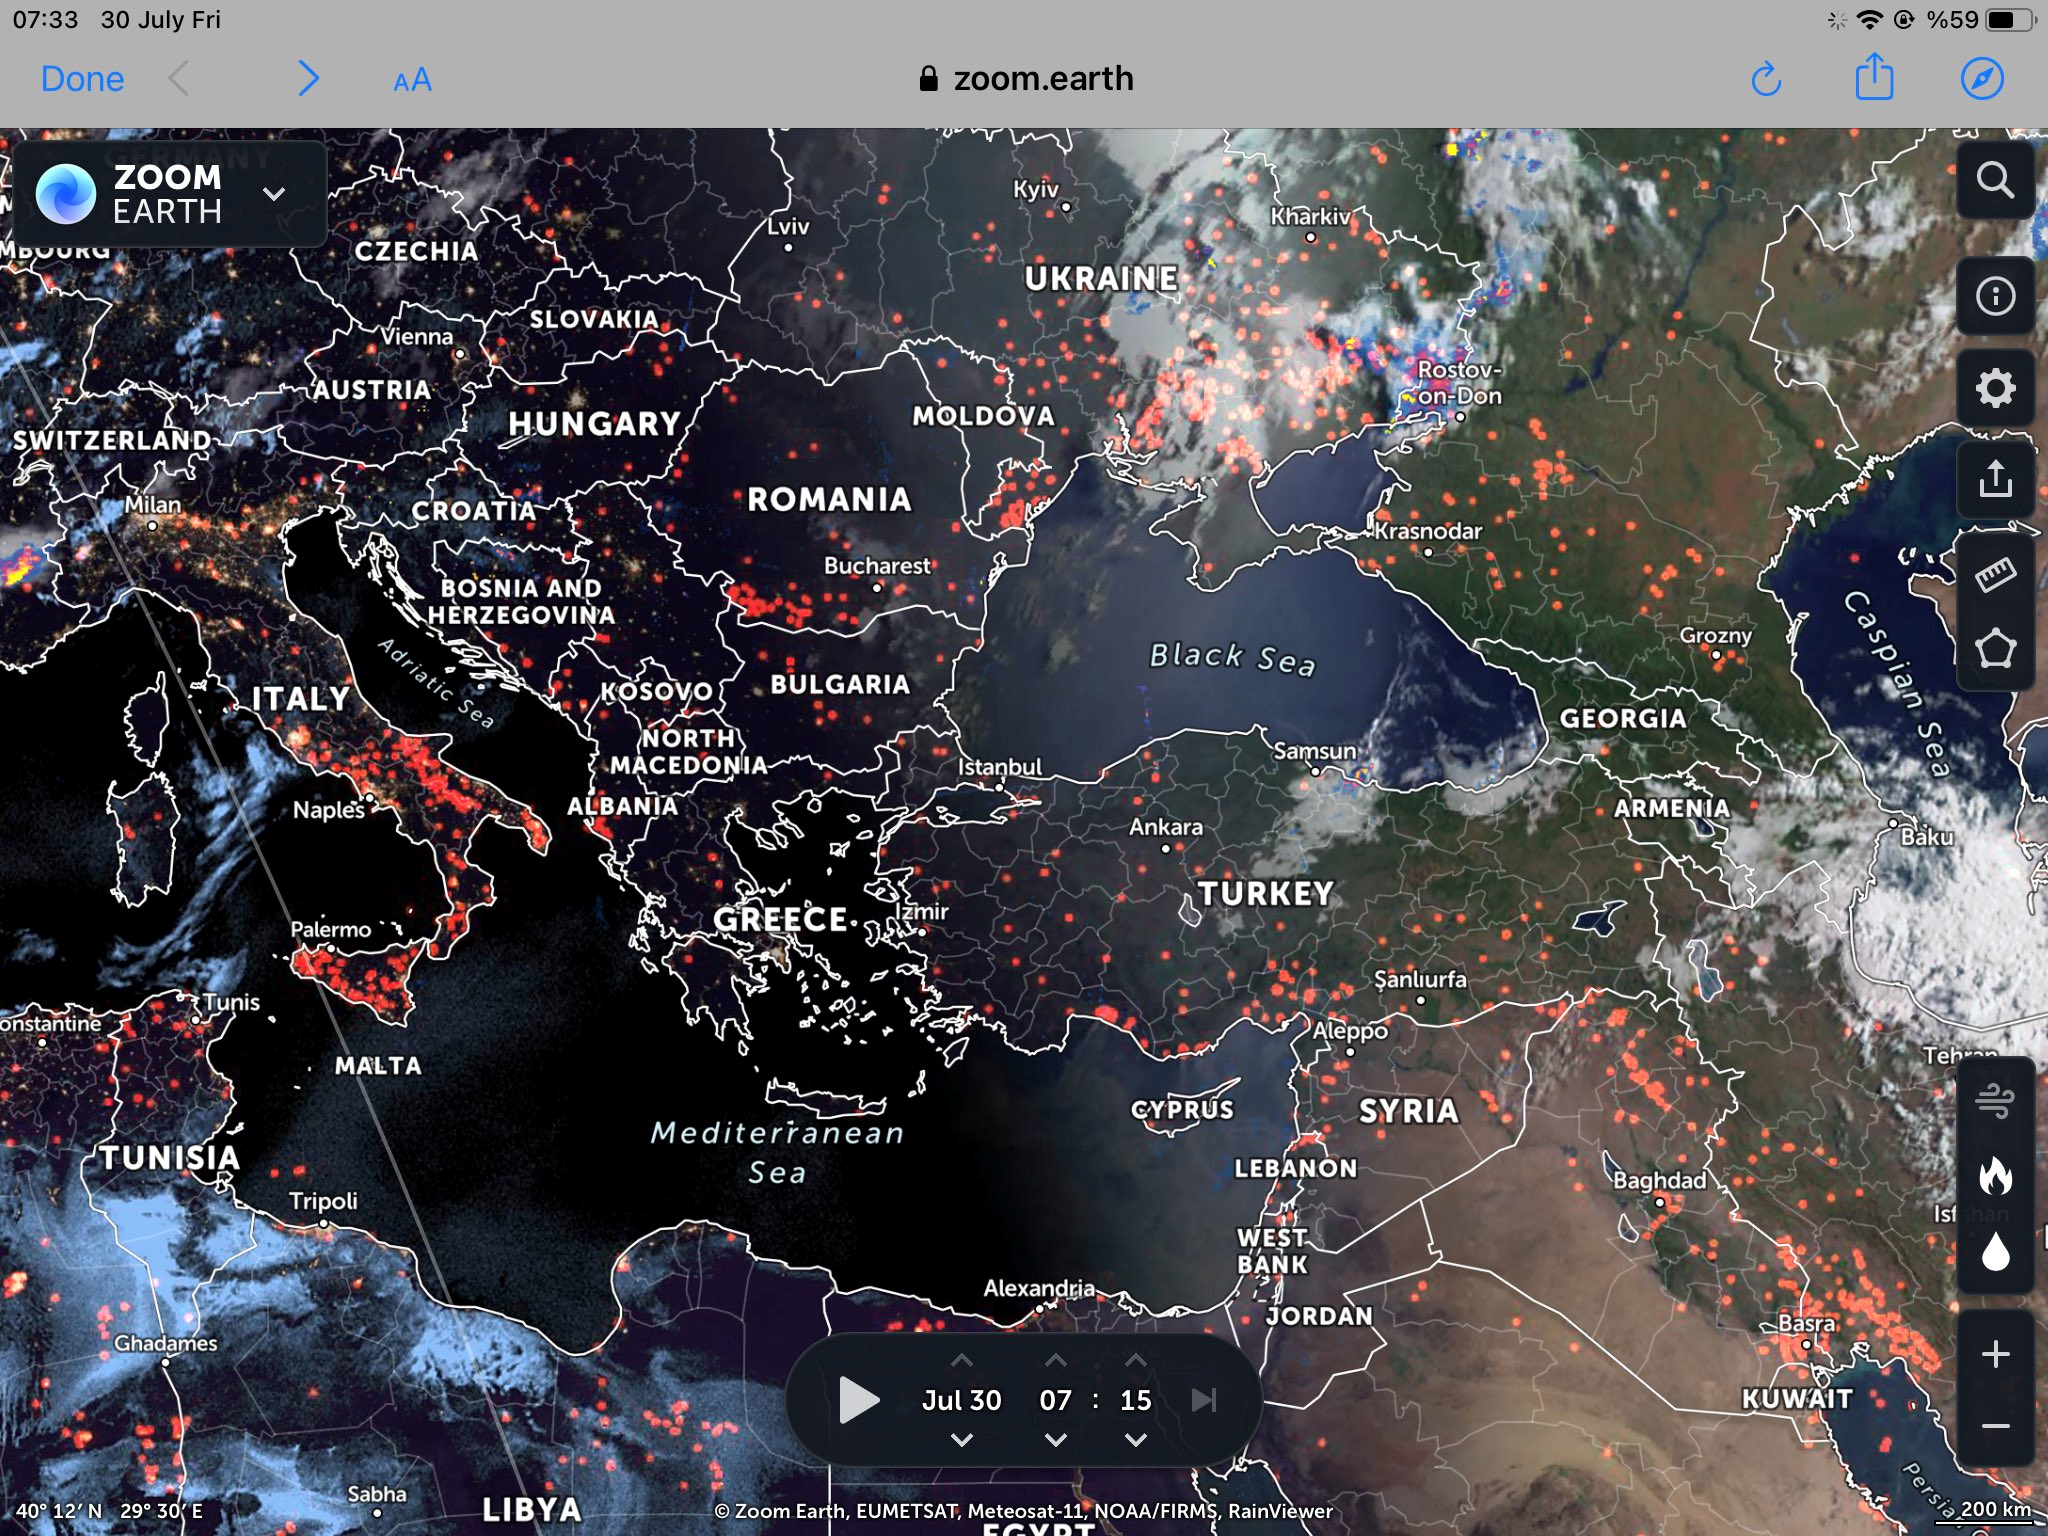
Task: Reload the zoom.earth page
Action: pos(1766,79)
